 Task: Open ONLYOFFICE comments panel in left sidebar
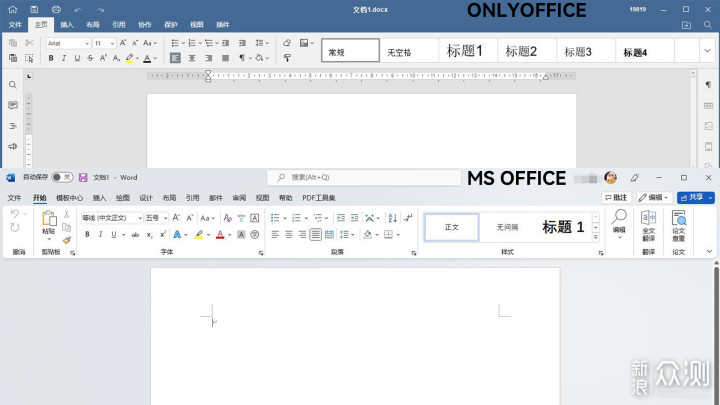click(x=13, y=105)
